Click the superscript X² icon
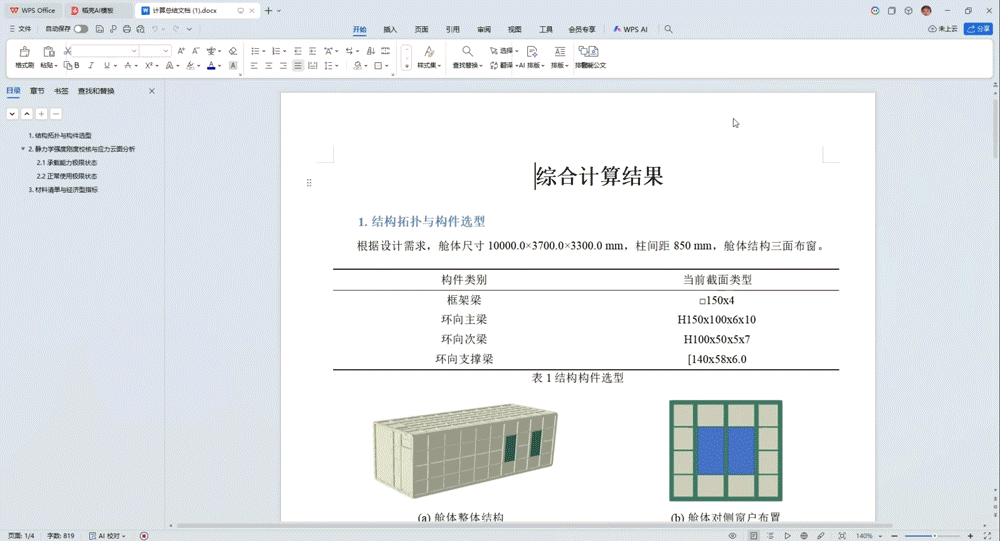Screen dimensions: 1000x541 (x=149, y=65)
